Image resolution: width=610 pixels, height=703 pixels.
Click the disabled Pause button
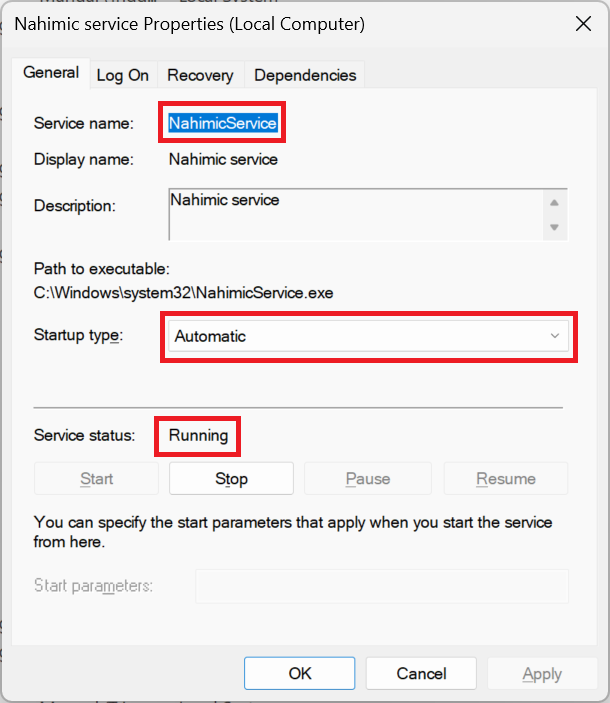367,479
